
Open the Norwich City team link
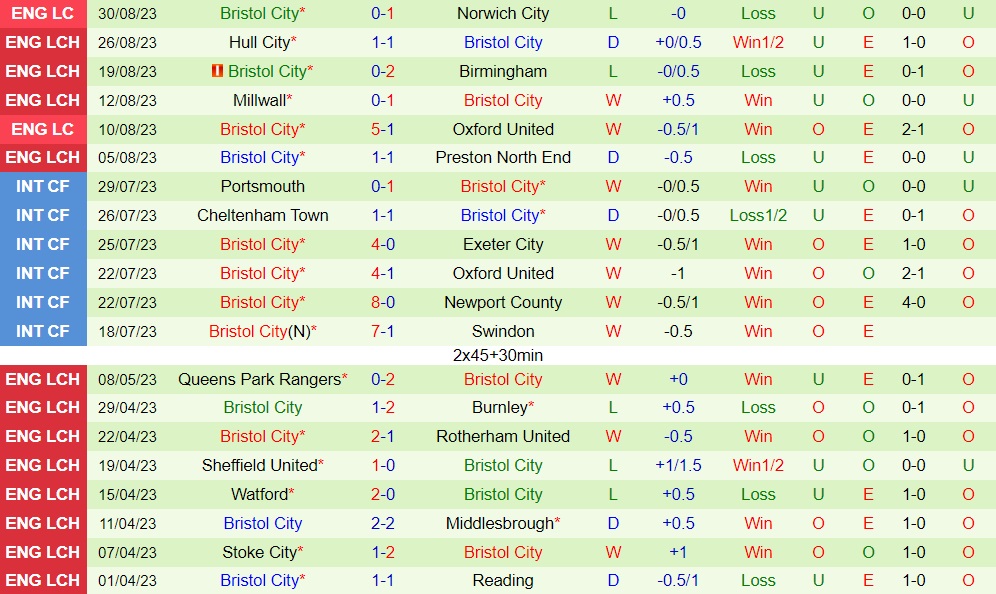[x=503, y=14]
